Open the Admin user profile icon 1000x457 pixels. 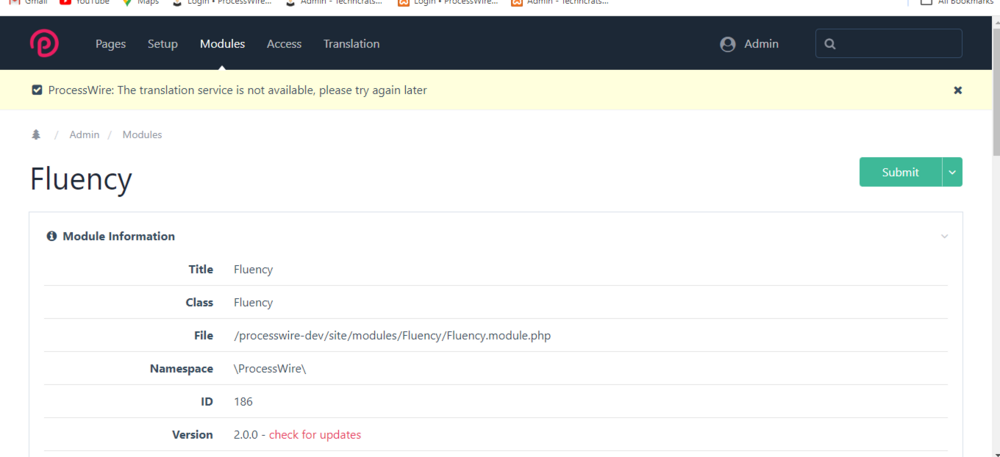point(728,45)
